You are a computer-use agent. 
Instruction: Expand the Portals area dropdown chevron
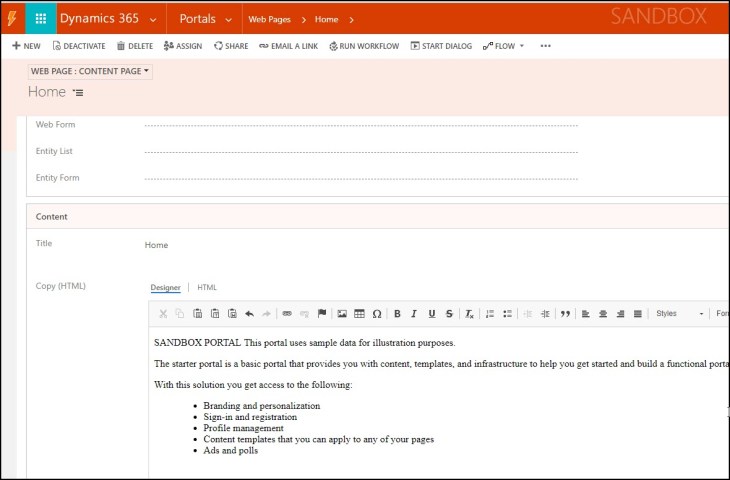click(x=228, y=20)
